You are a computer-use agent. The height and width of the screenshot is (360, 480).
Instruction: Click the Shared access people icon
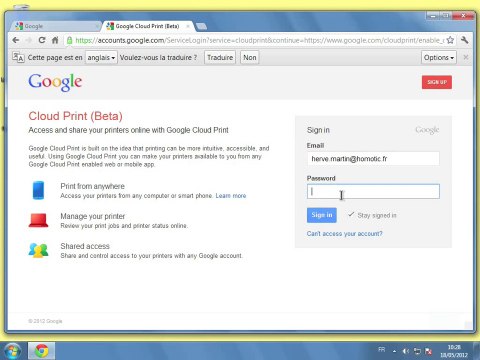click(38, 250)
